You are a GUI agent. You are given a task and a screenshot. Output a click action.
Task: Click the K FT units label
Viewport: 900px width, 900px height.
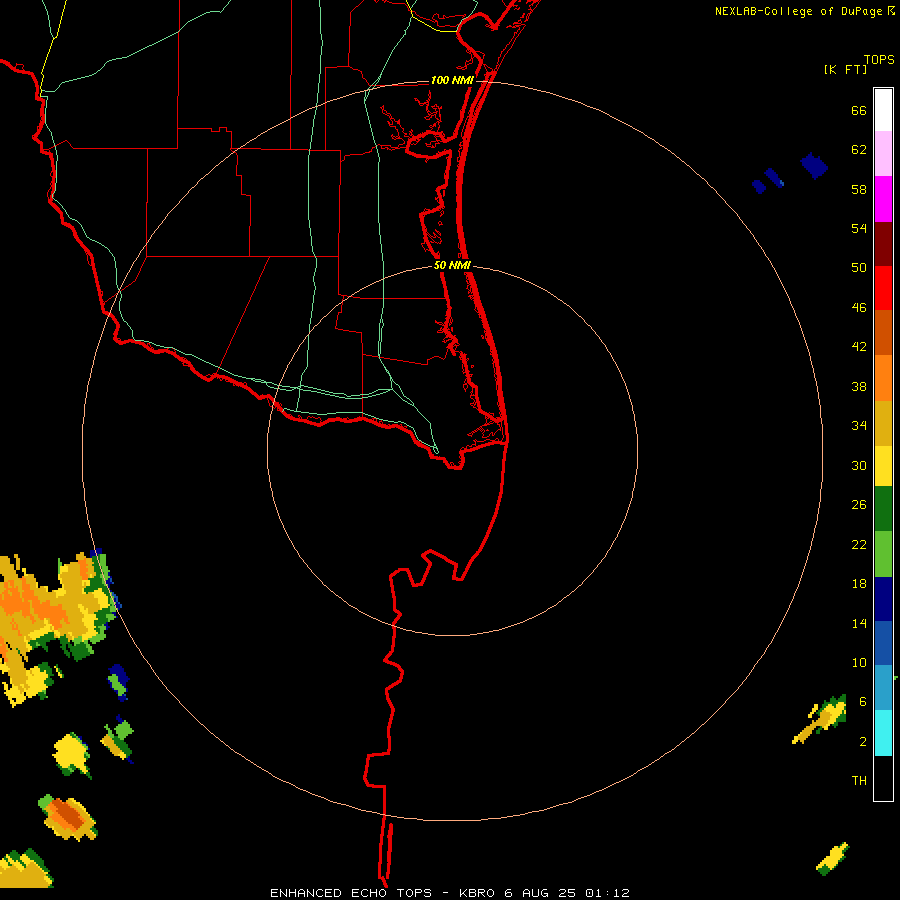tap(845, 69)
